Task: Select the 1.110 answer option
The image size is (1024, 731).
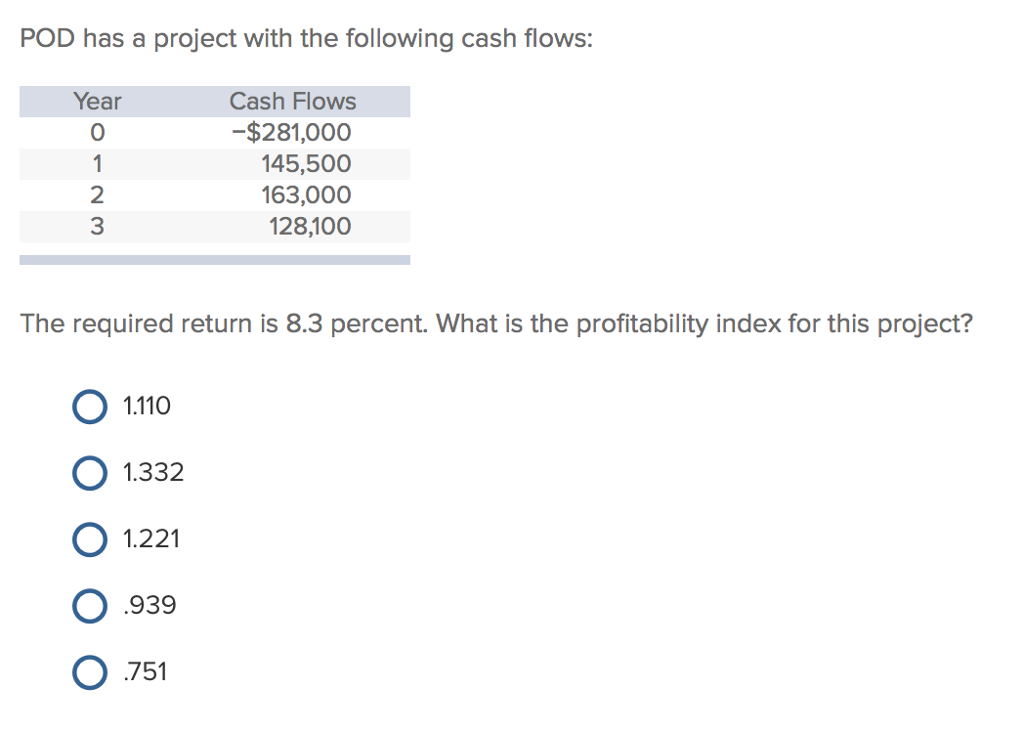Action: [x=90, y=406]
